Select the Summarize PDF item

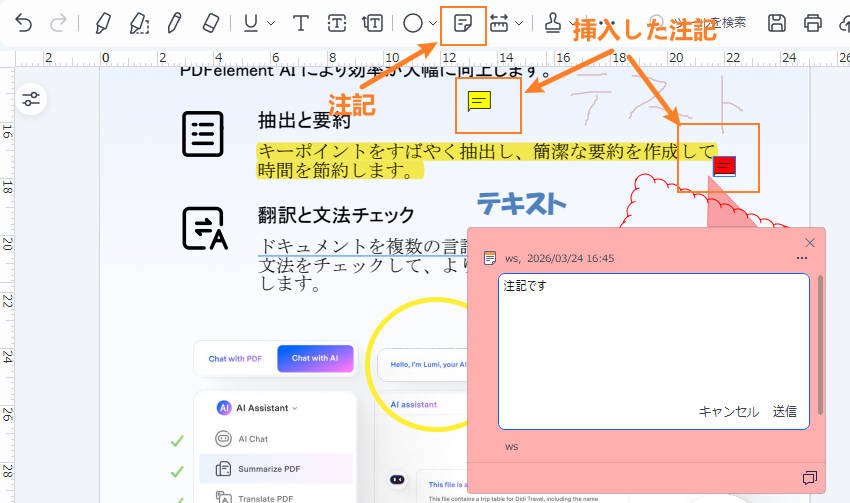pos(276,469)
